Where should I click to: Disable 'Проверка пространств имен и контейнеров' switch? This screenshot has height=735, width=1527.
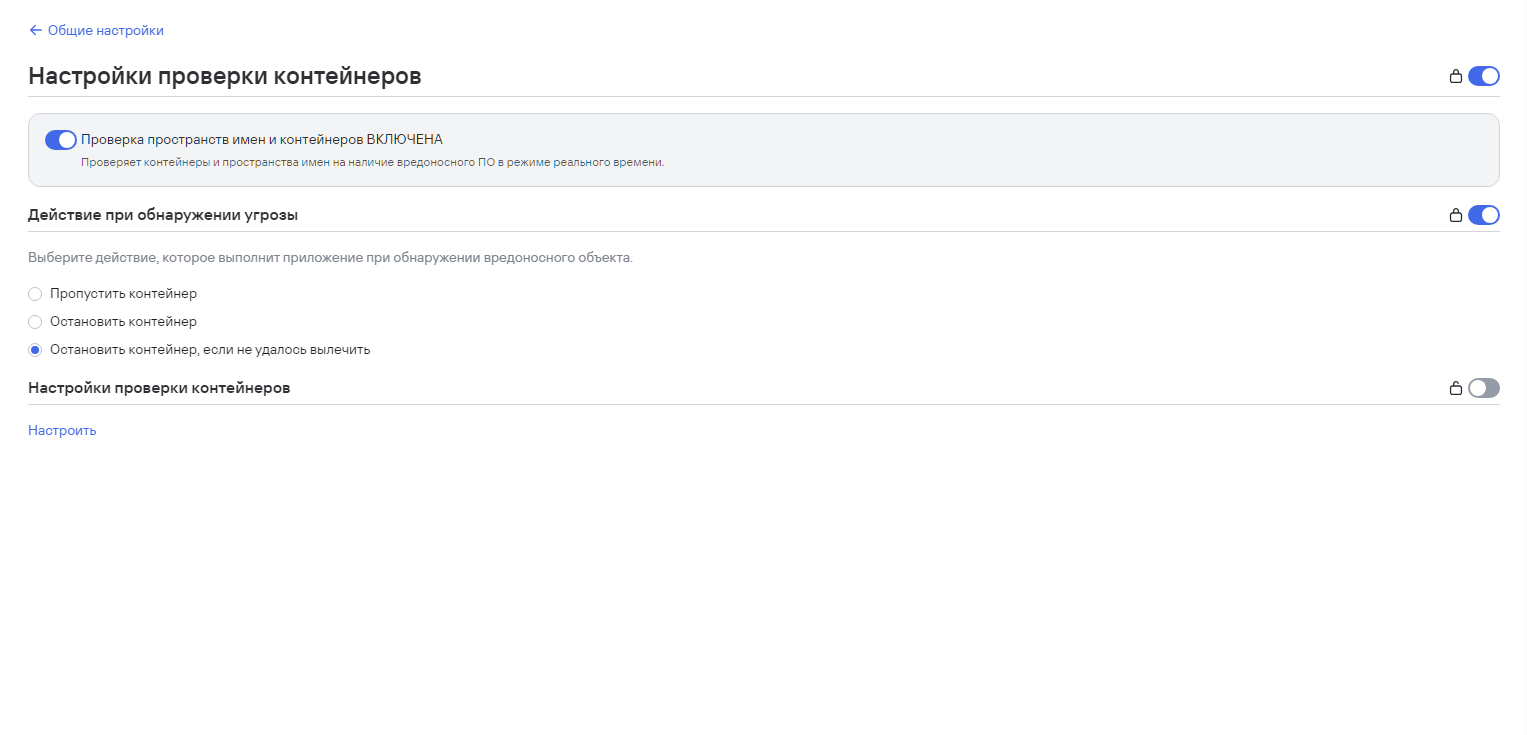click(x=61, y=140)
